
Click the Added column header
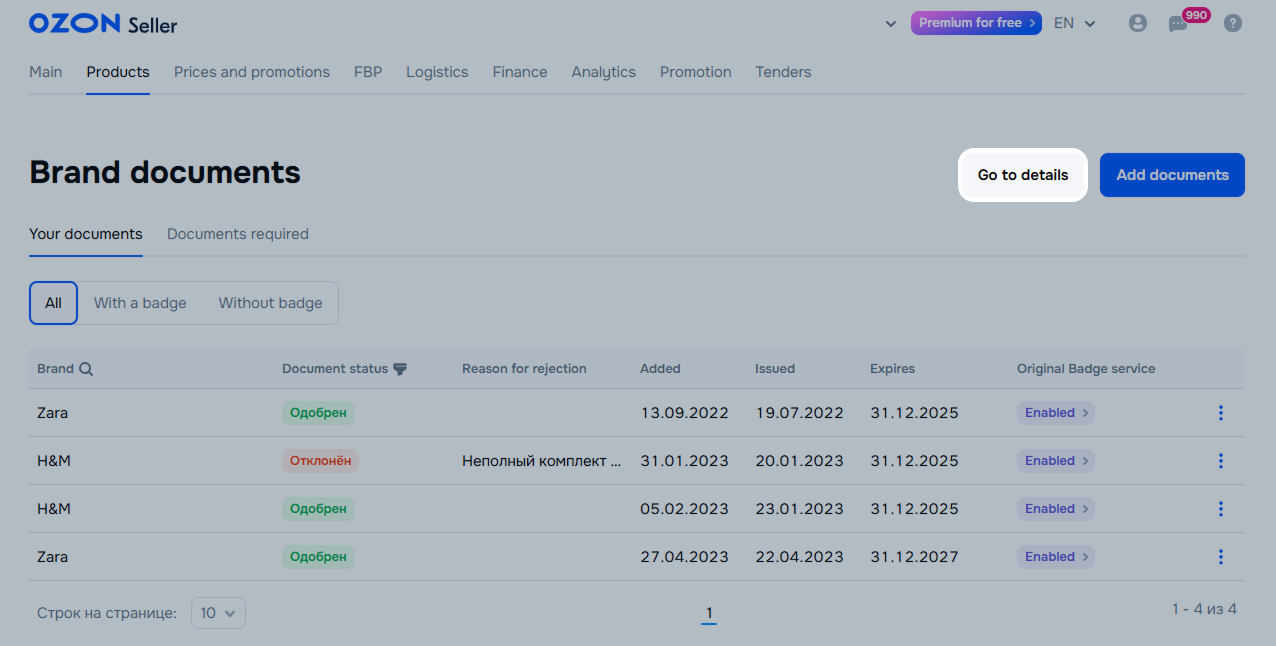coord(660,369)
